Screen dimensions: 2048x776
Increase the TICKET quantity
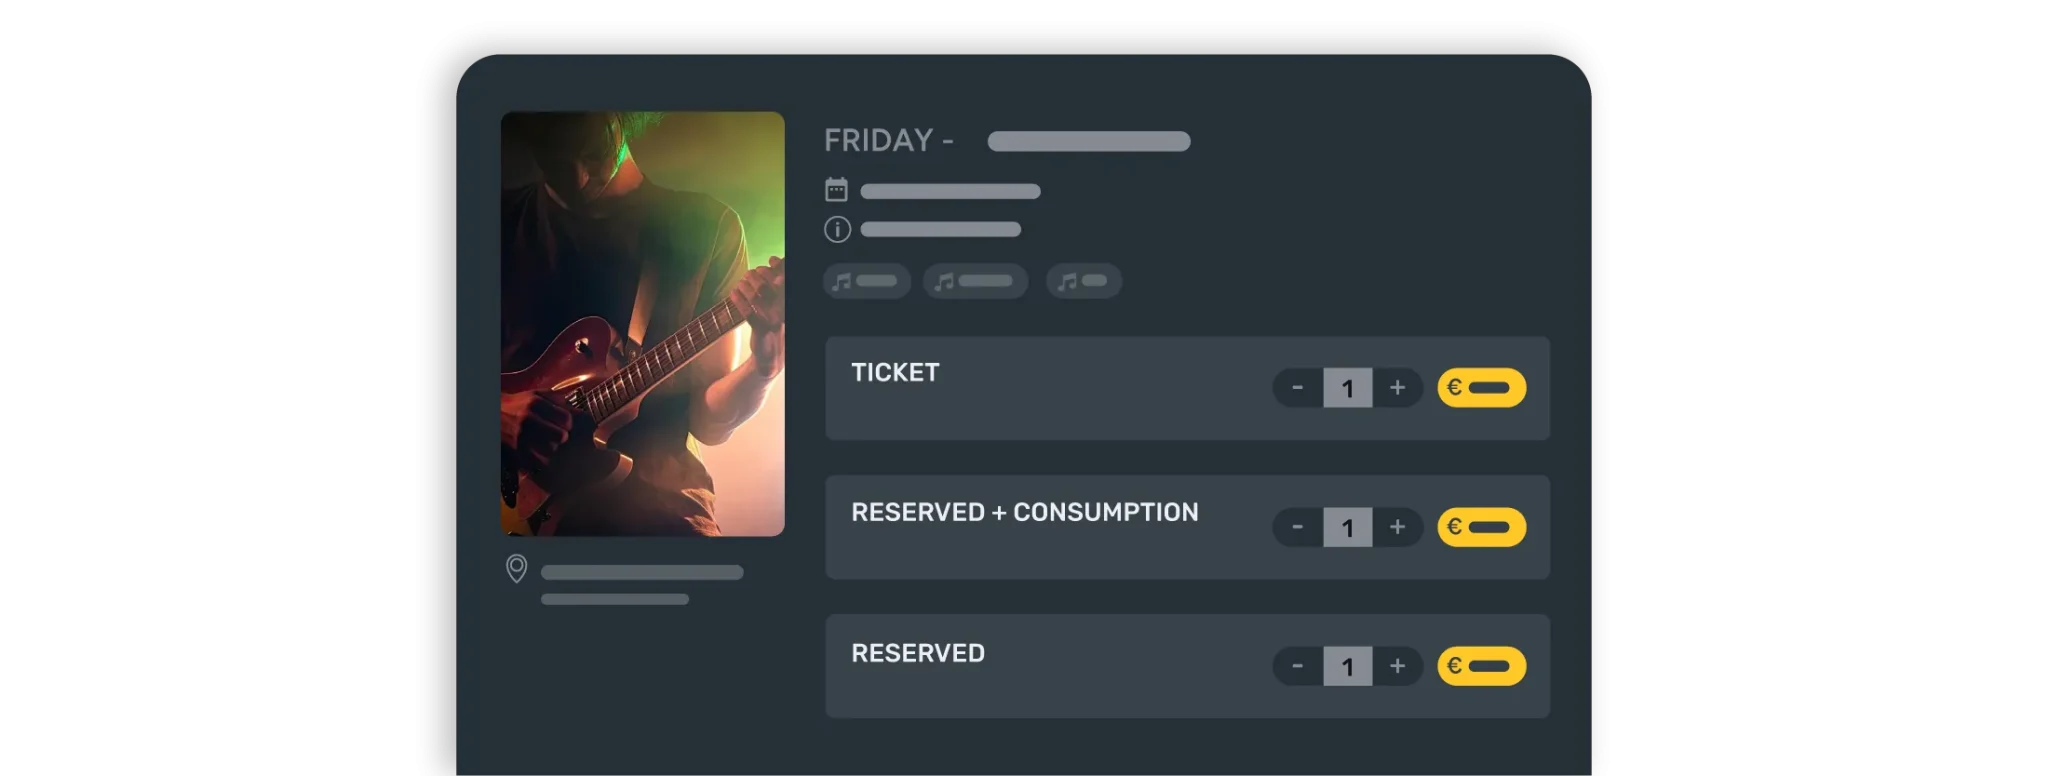(x=1398, y=388)
